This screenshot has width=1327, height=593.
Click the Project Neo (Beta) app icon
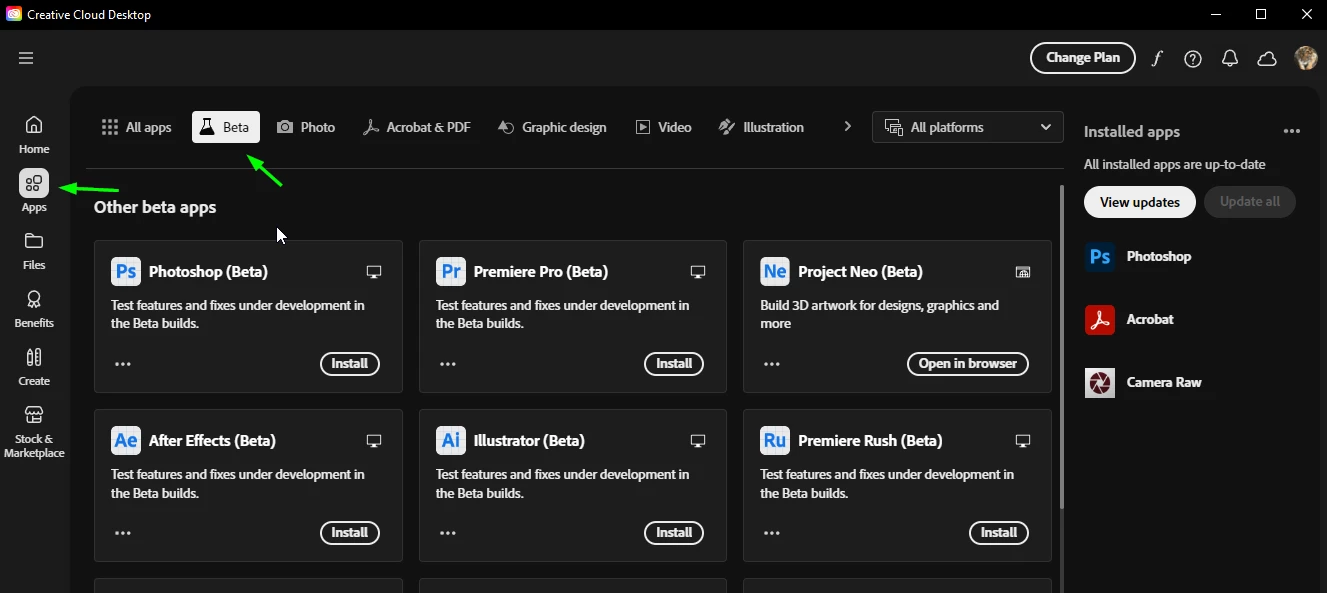[x=775, y=271]
